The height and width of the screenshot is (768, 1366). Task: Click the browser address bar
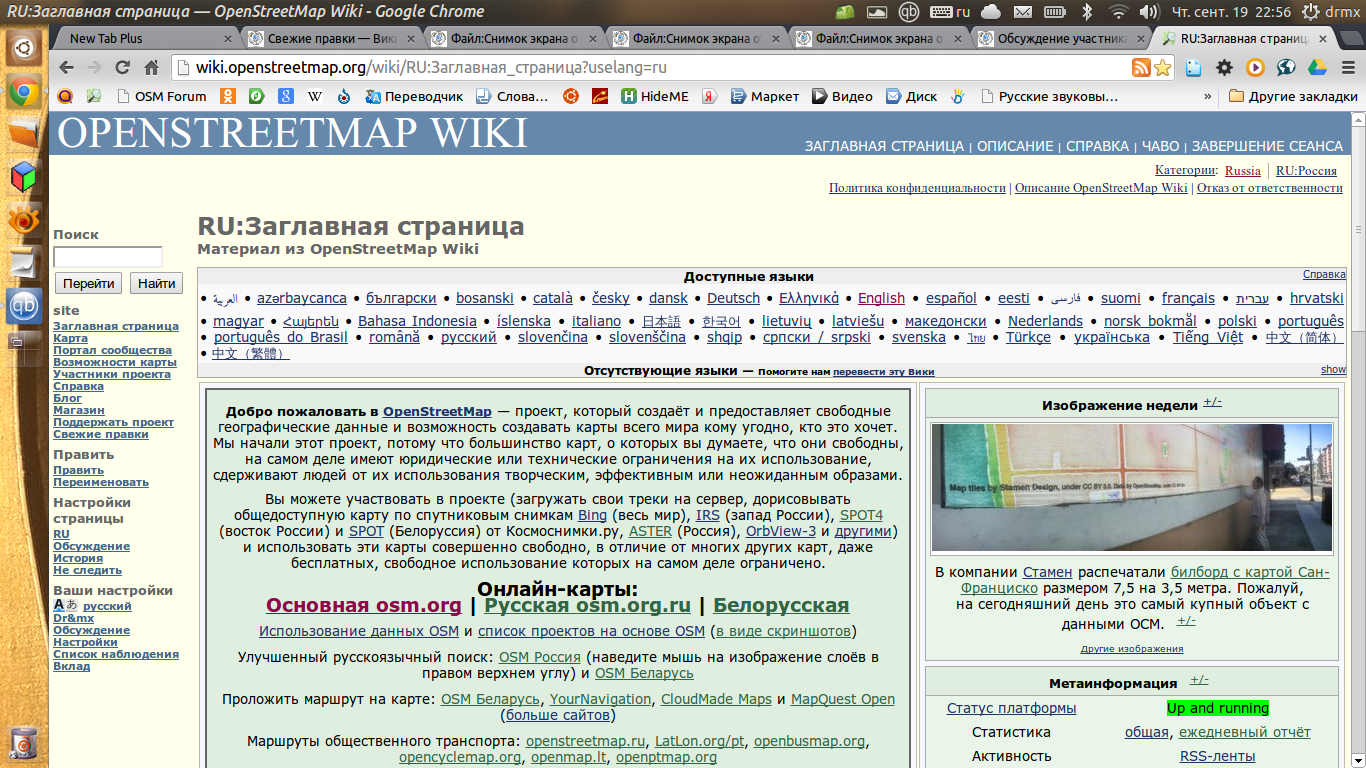[650, 68]
